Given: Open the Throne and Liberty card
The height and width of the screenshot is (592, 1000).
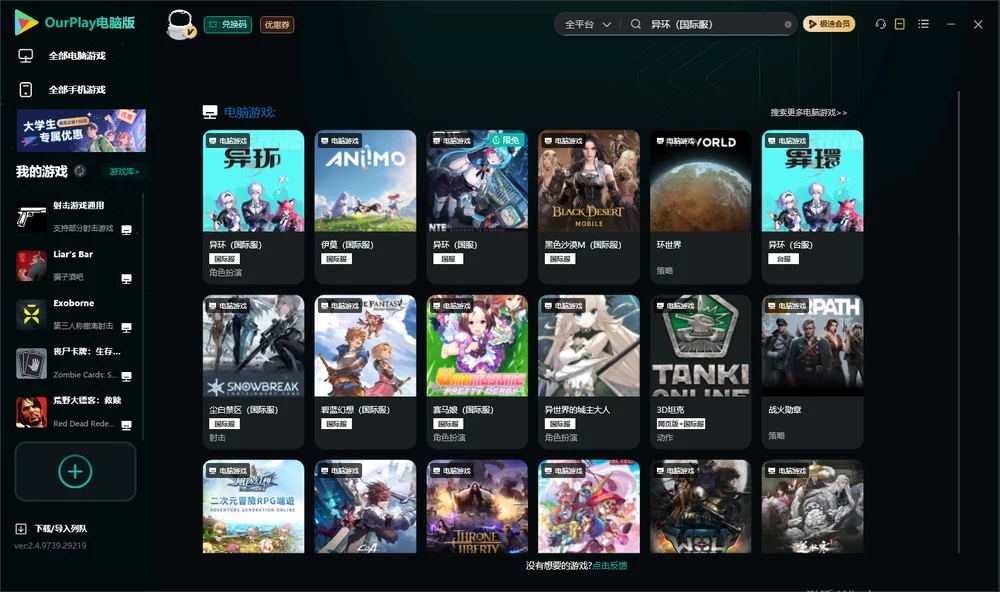Looking at the screenshot, I should (477, 507).
